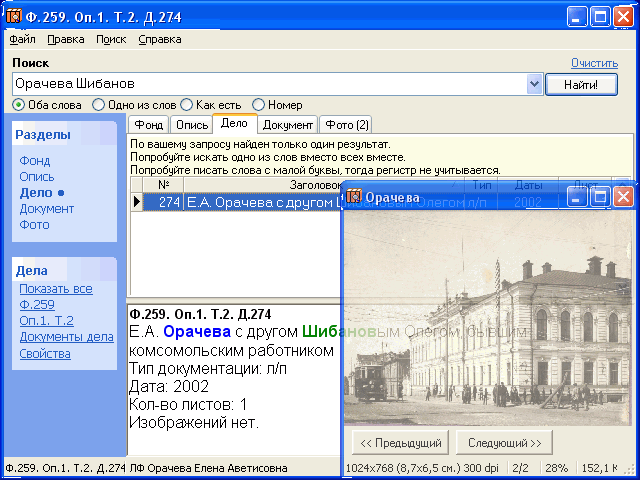Click the highlighted word Орачева in description

pos(197,331)
